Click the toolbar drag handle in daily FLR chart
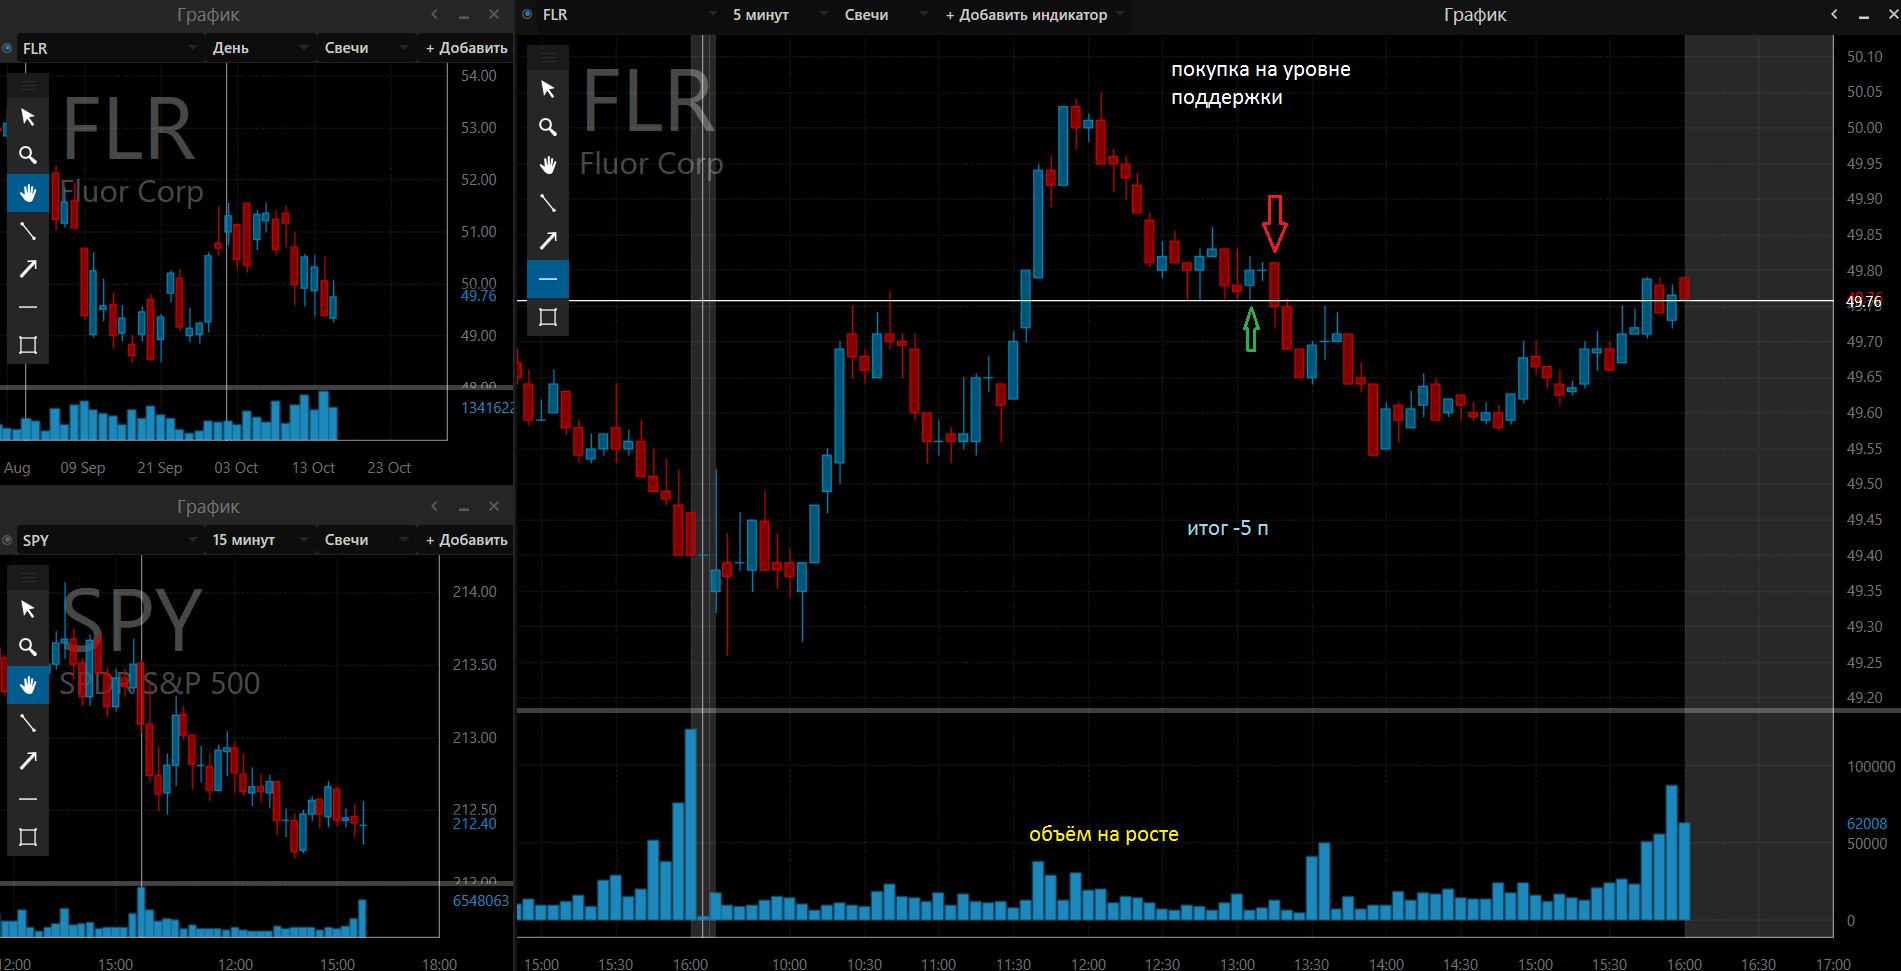The image size is (1901, 971). (28, 86)
